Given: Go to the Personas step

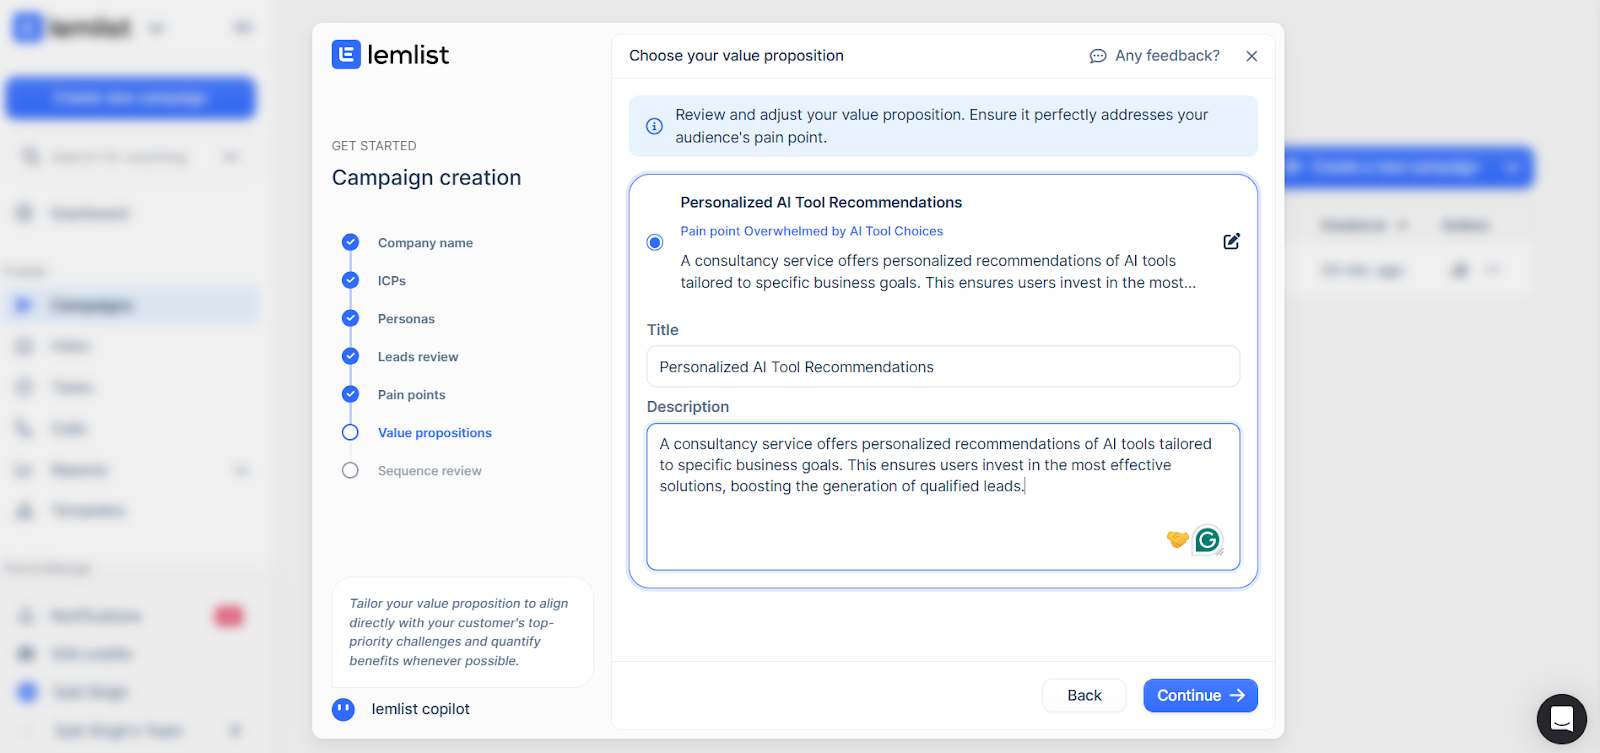Looking at the screenshot, I should coord(406,319).
